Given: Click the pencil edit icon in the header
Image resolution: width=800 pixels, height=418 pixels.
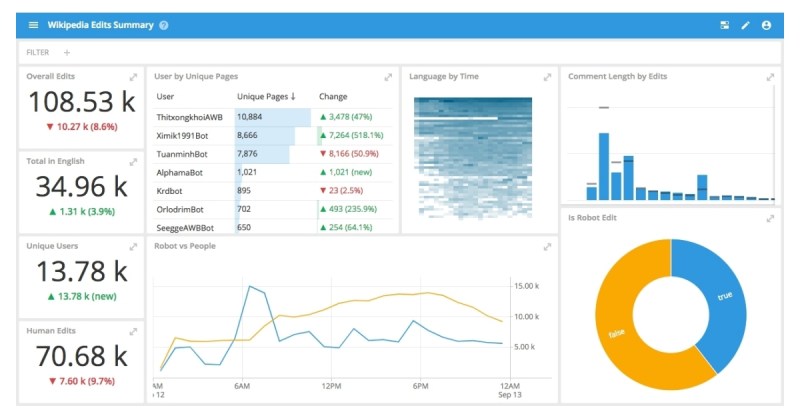Looking at the screenshot, I should pyautogui.click(x=745, y=25).
